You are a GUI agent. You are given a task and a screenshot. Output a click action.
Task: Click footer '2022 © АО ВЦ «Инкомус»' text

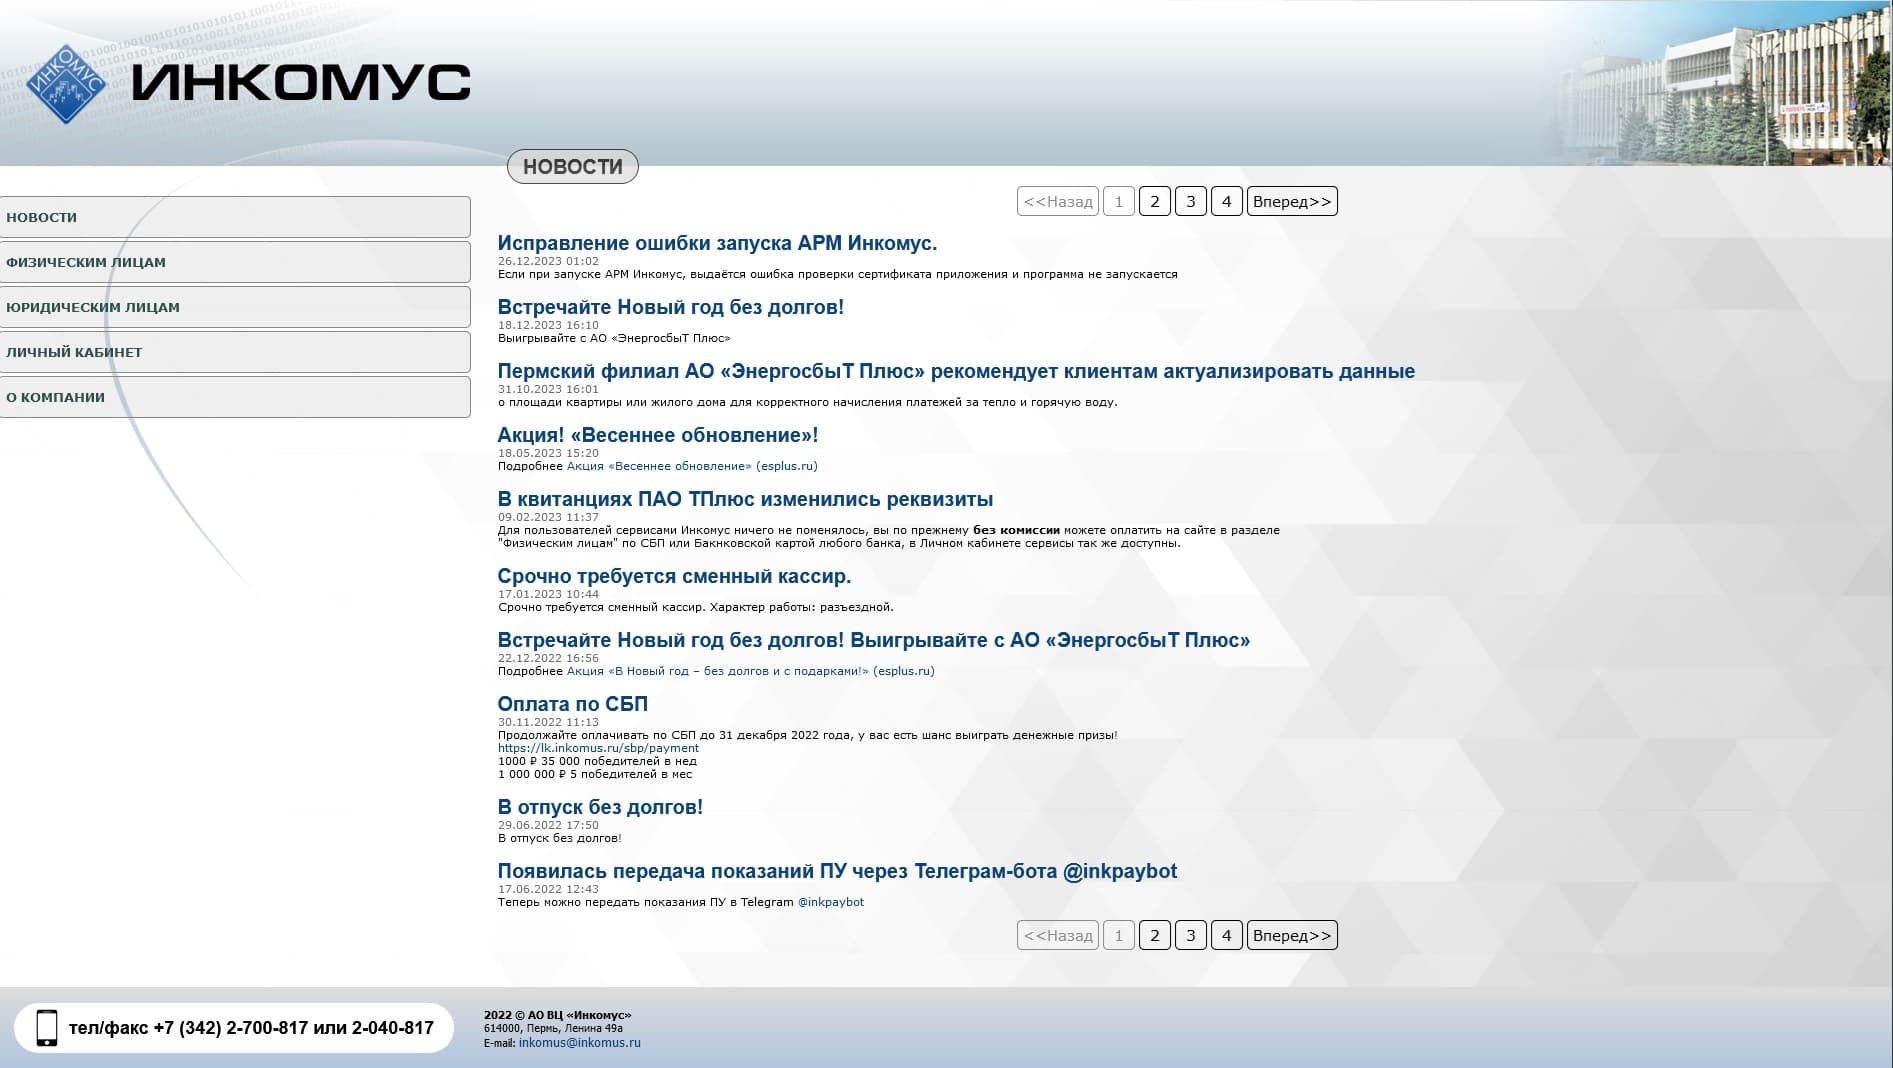tap(557, 1015)
